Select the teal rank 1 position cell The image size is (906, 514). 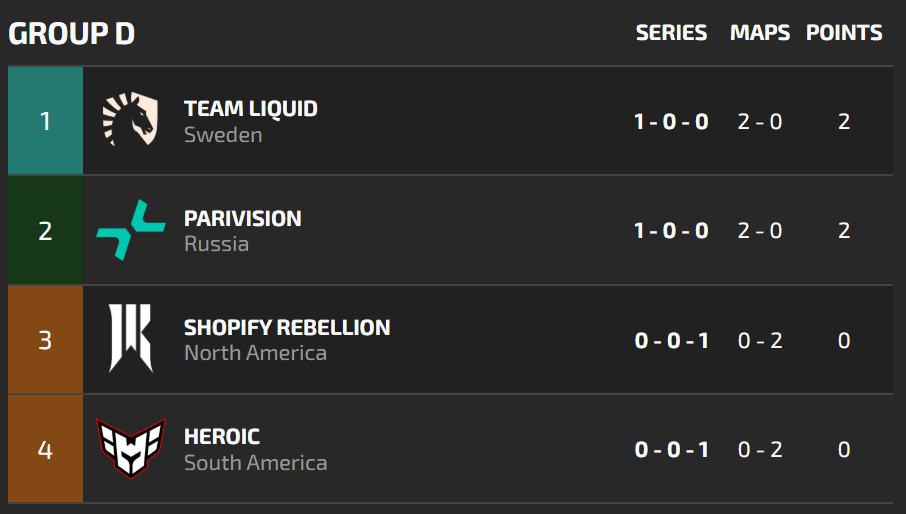coord(45,121)
